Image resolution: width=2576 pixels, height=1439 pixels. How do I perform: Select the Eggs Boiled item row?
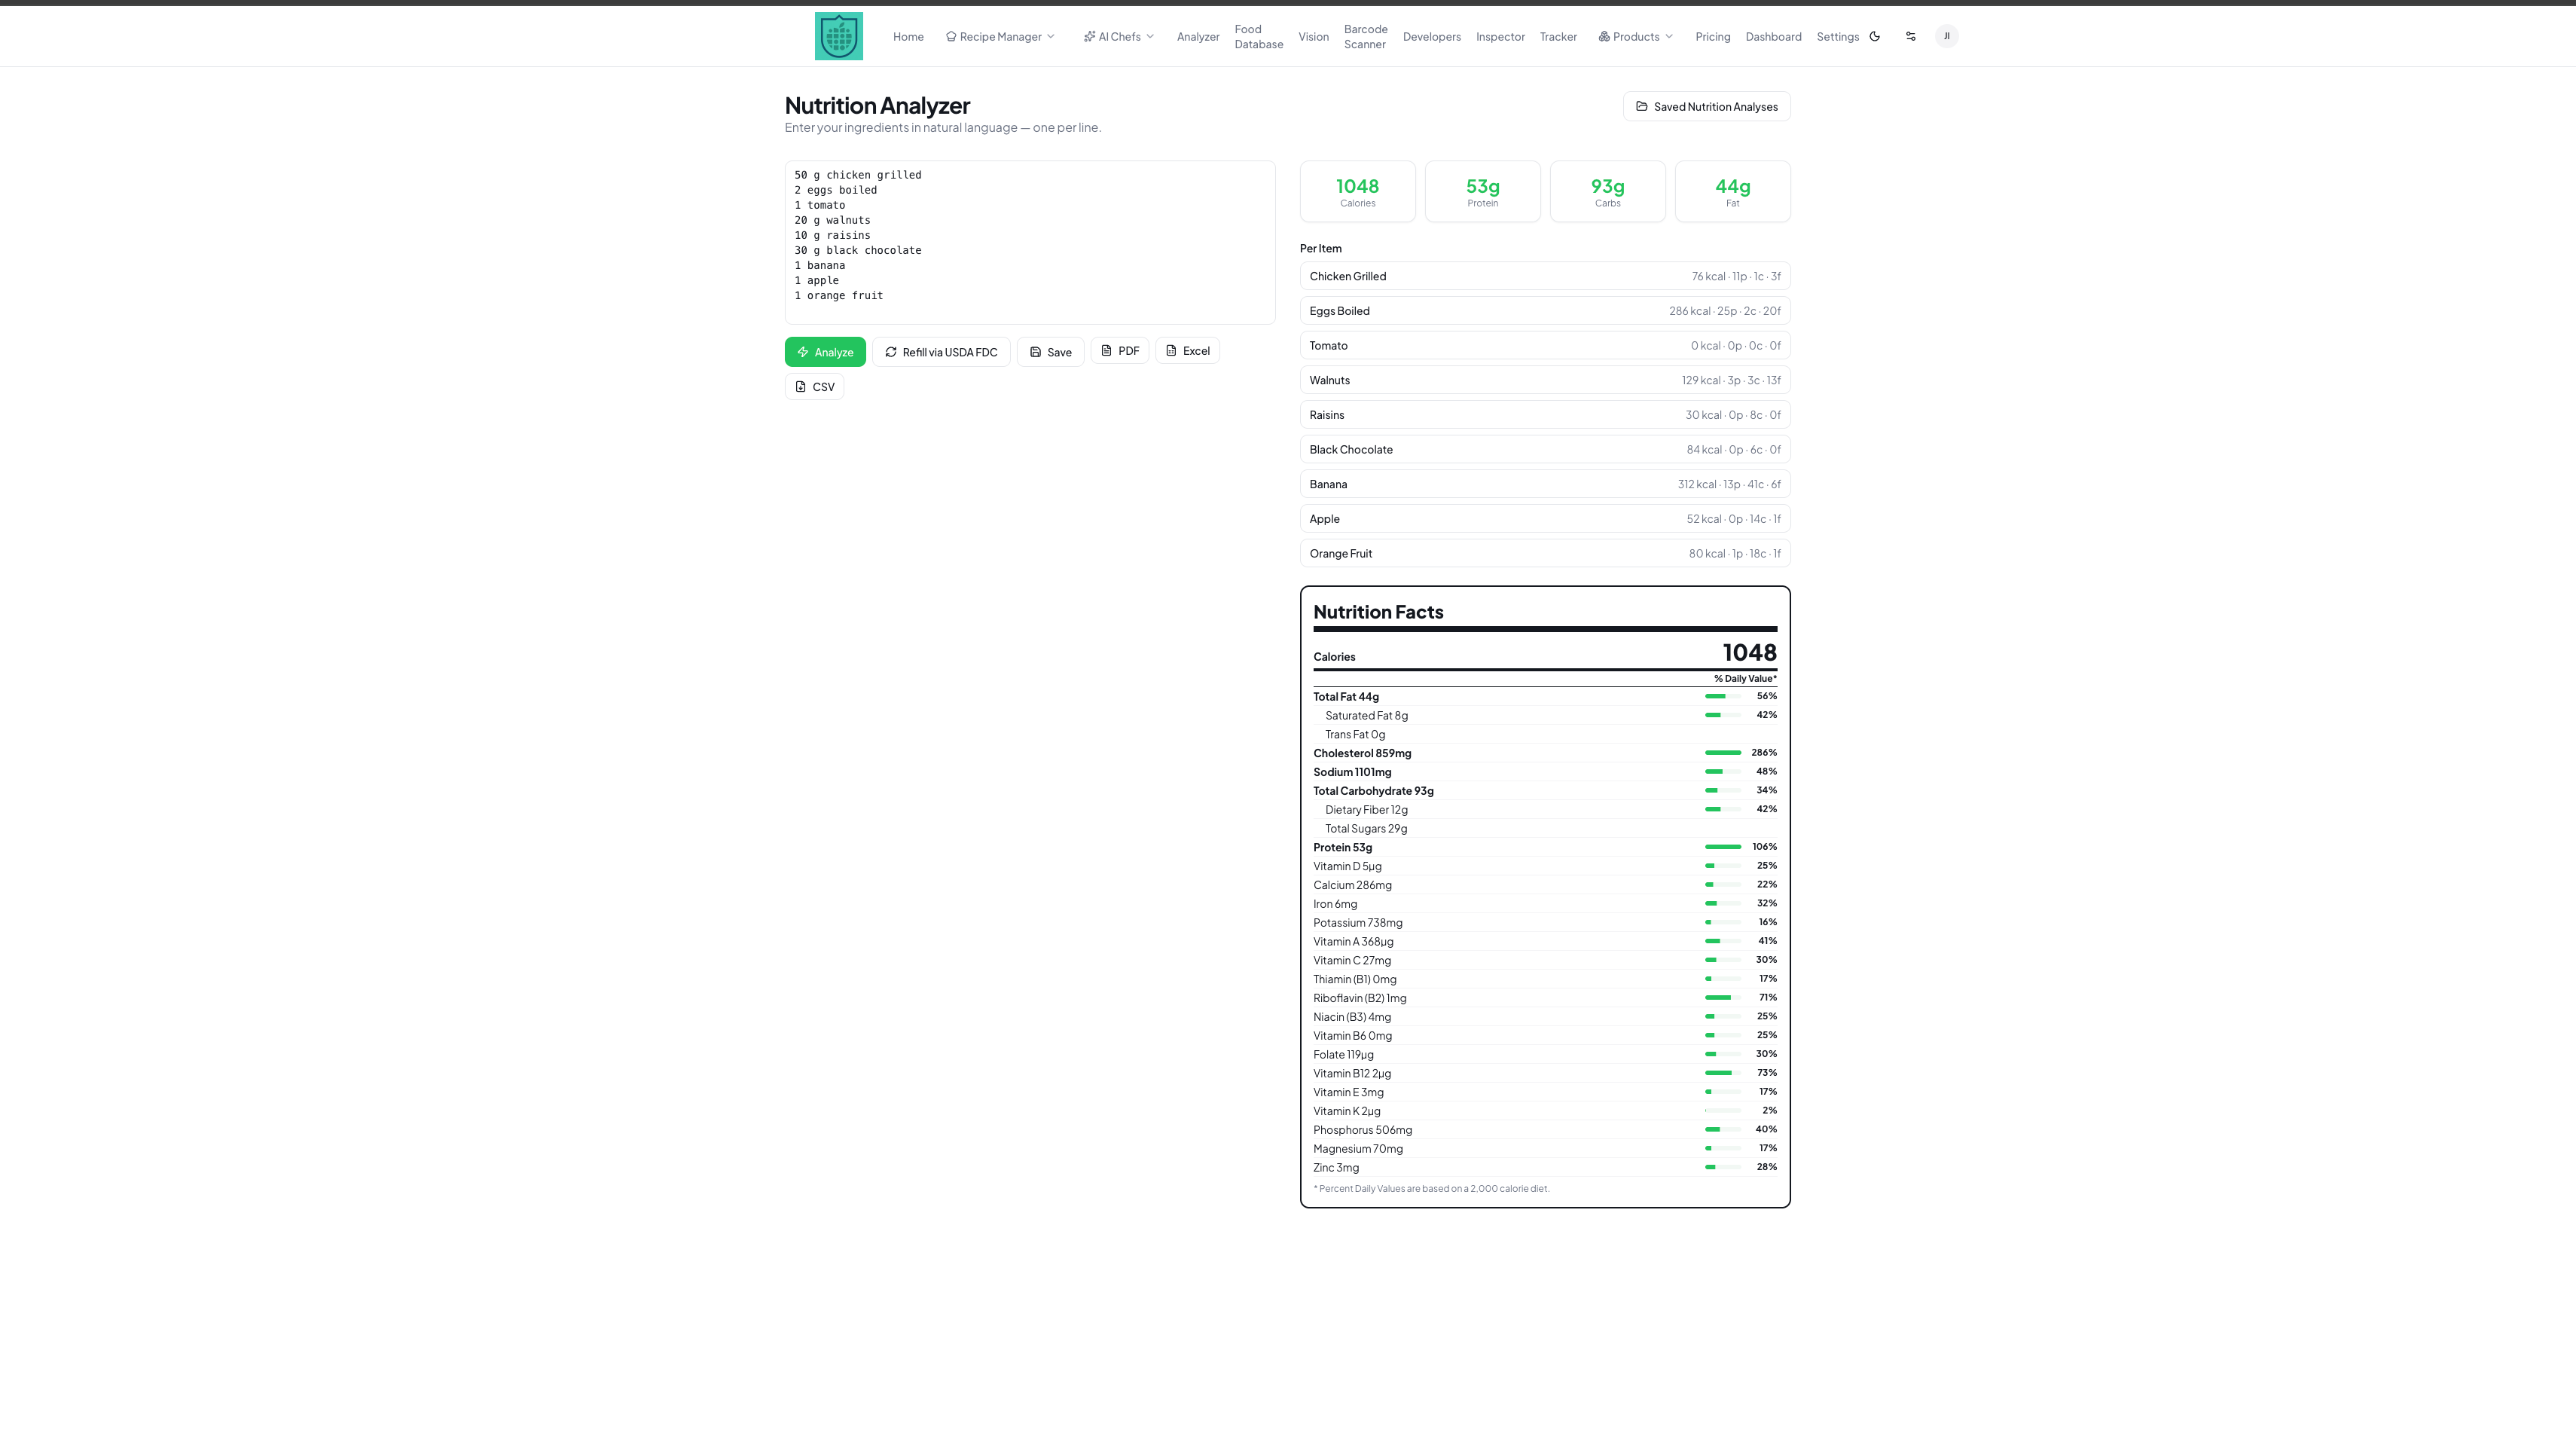(x=1545, y=311)
